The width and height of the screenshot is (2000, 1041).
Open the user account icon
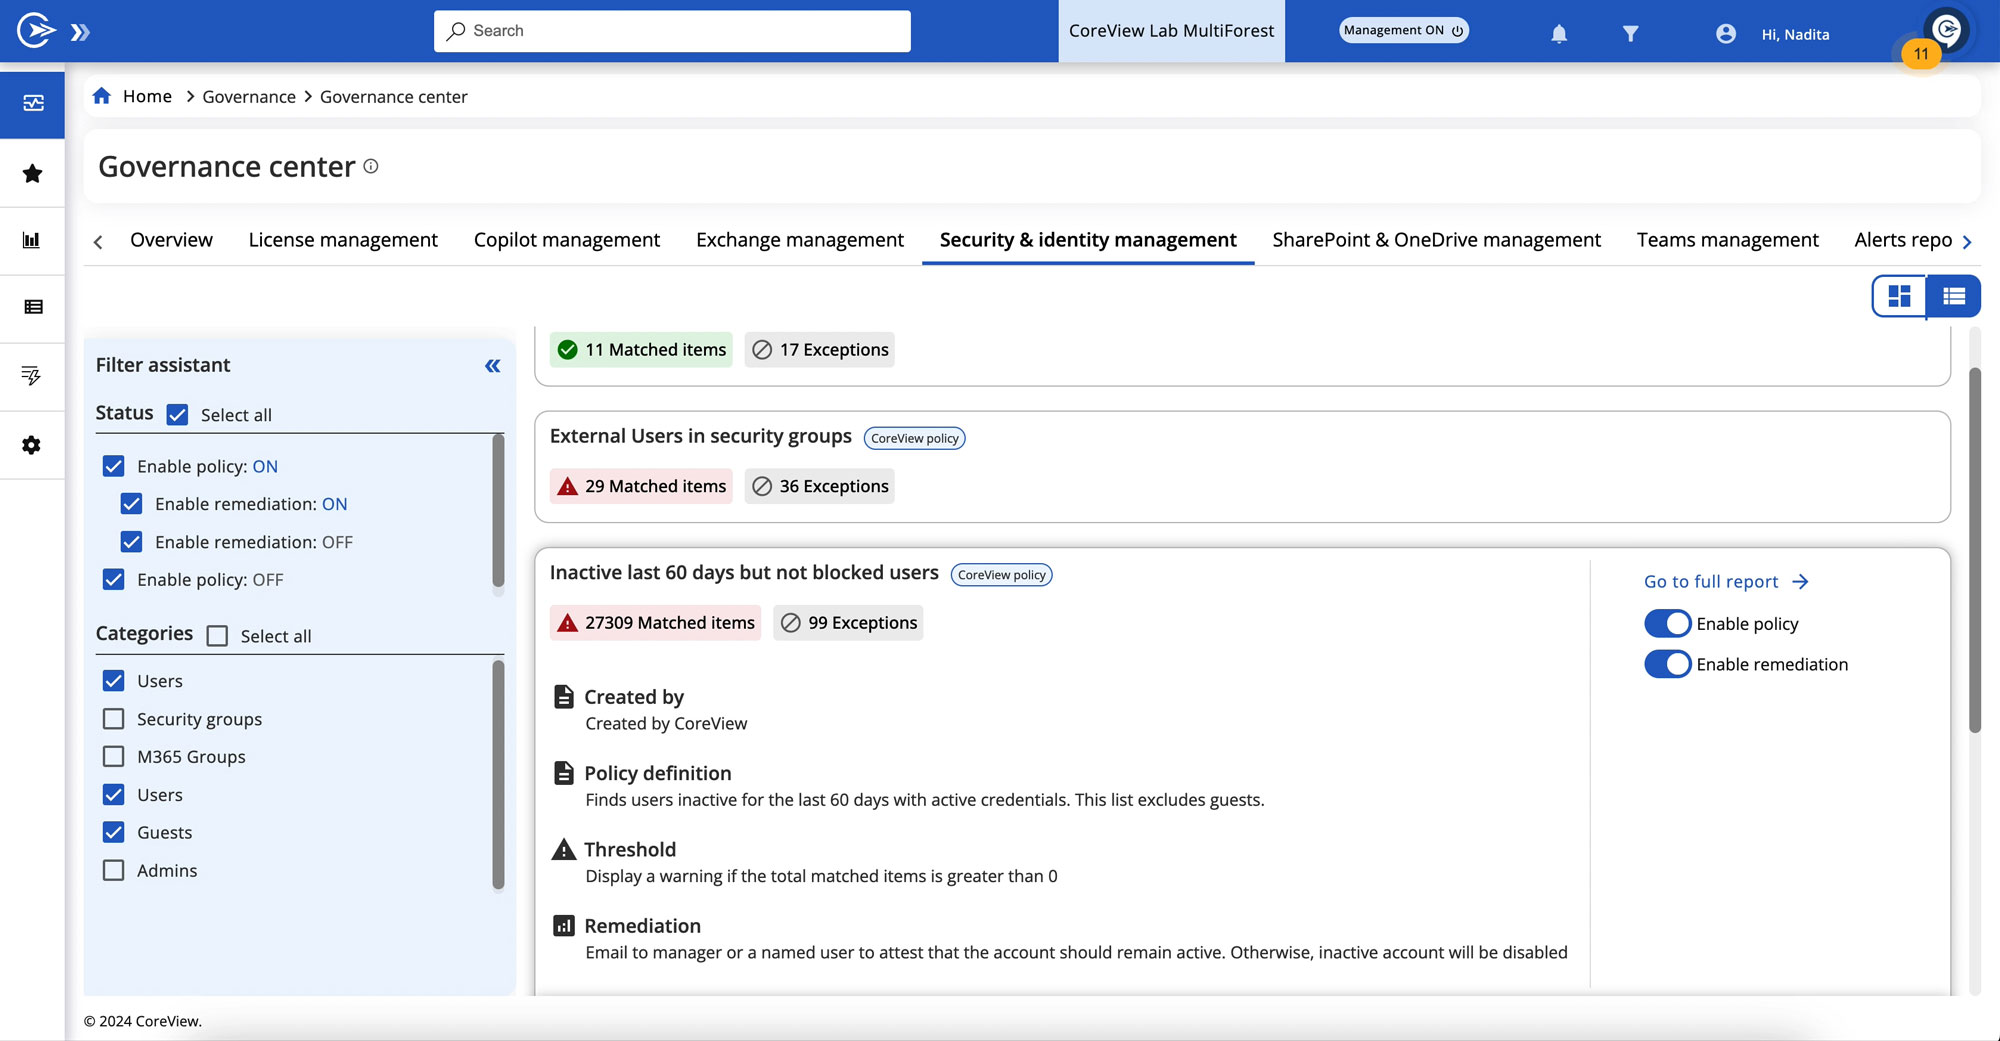tap(1725, 32)
